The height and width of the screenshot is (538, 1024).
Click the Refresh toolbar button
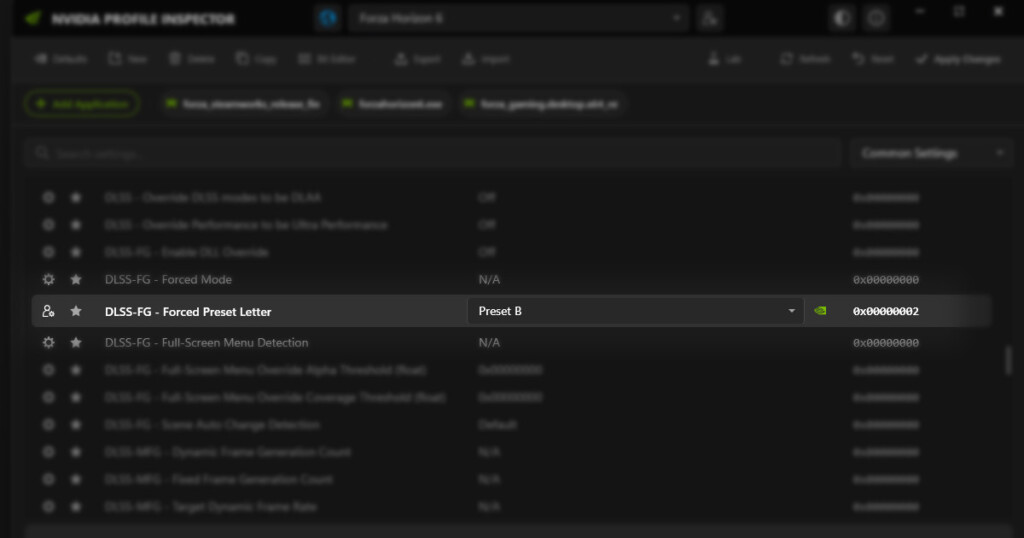[x=805, y=59]
